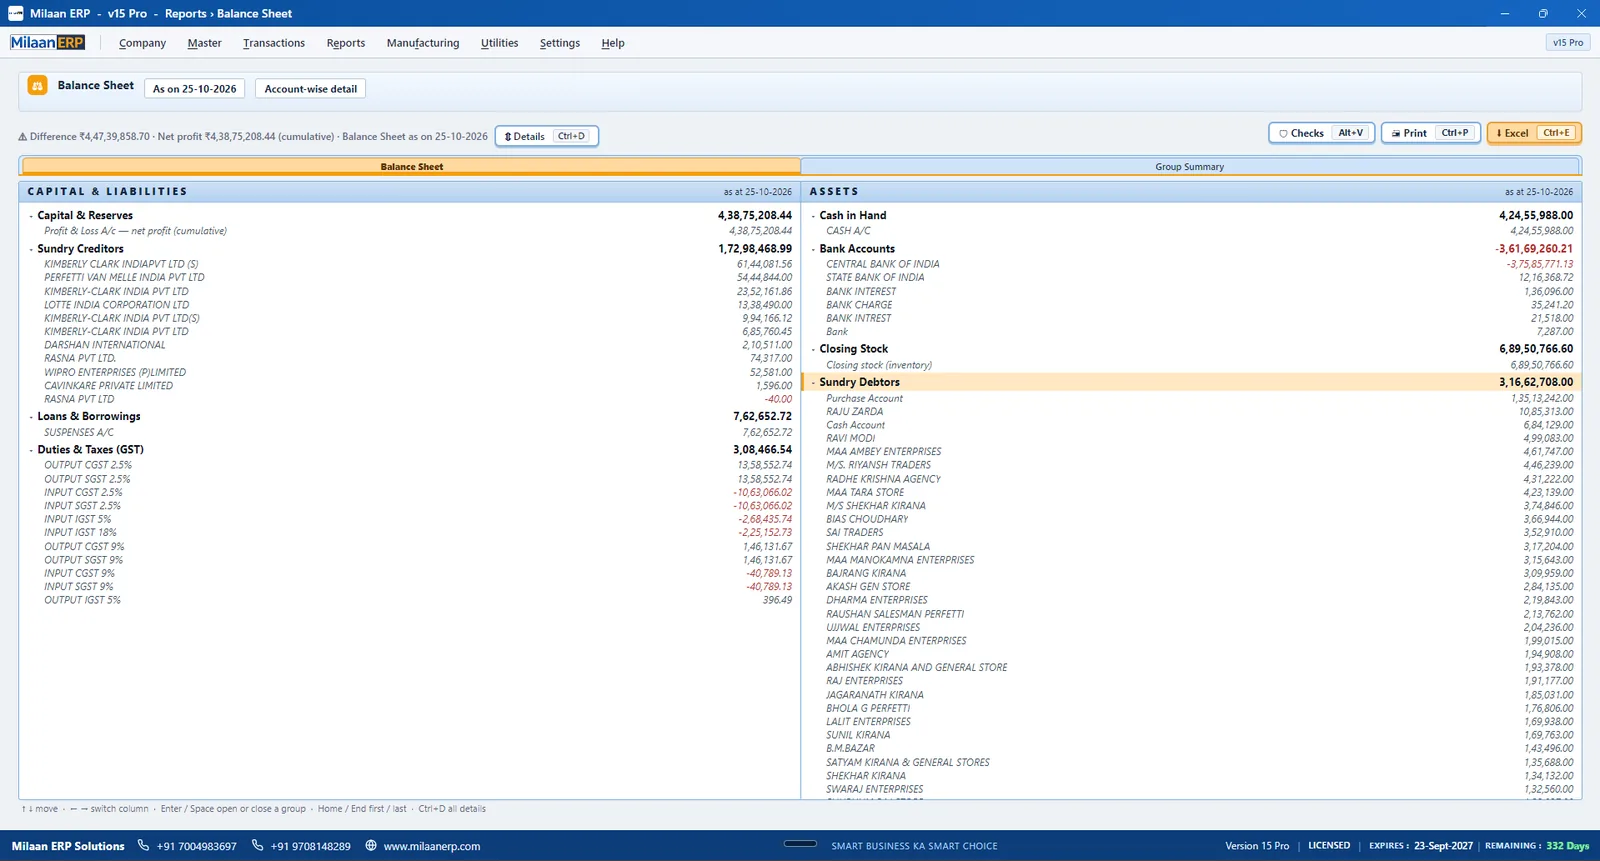Open the www.milaanerp.com link
The image size is (1600, 861).
coord(431,846)
